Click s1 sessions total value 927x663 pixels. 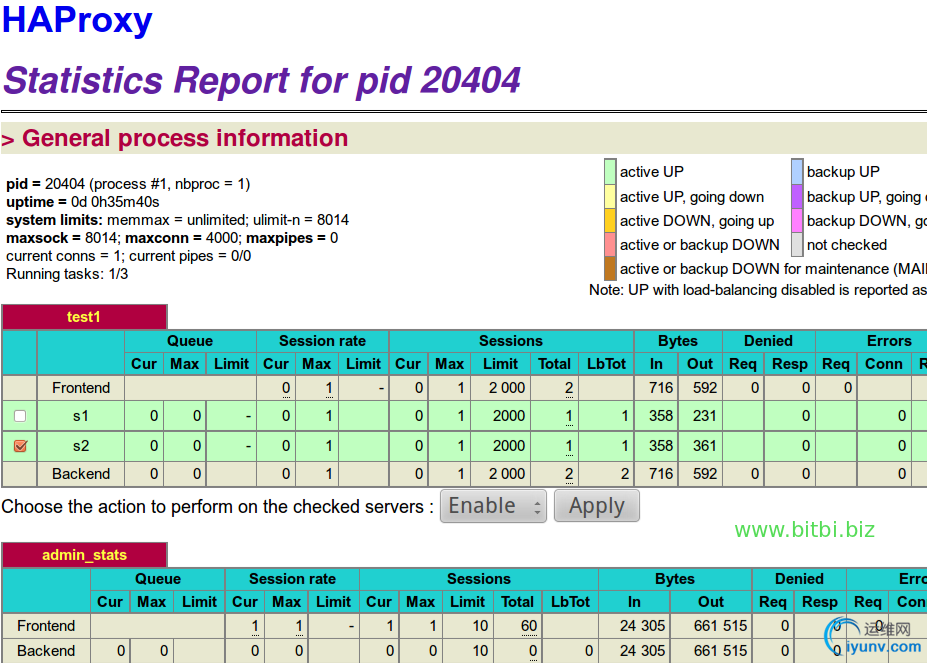[569, 416]
